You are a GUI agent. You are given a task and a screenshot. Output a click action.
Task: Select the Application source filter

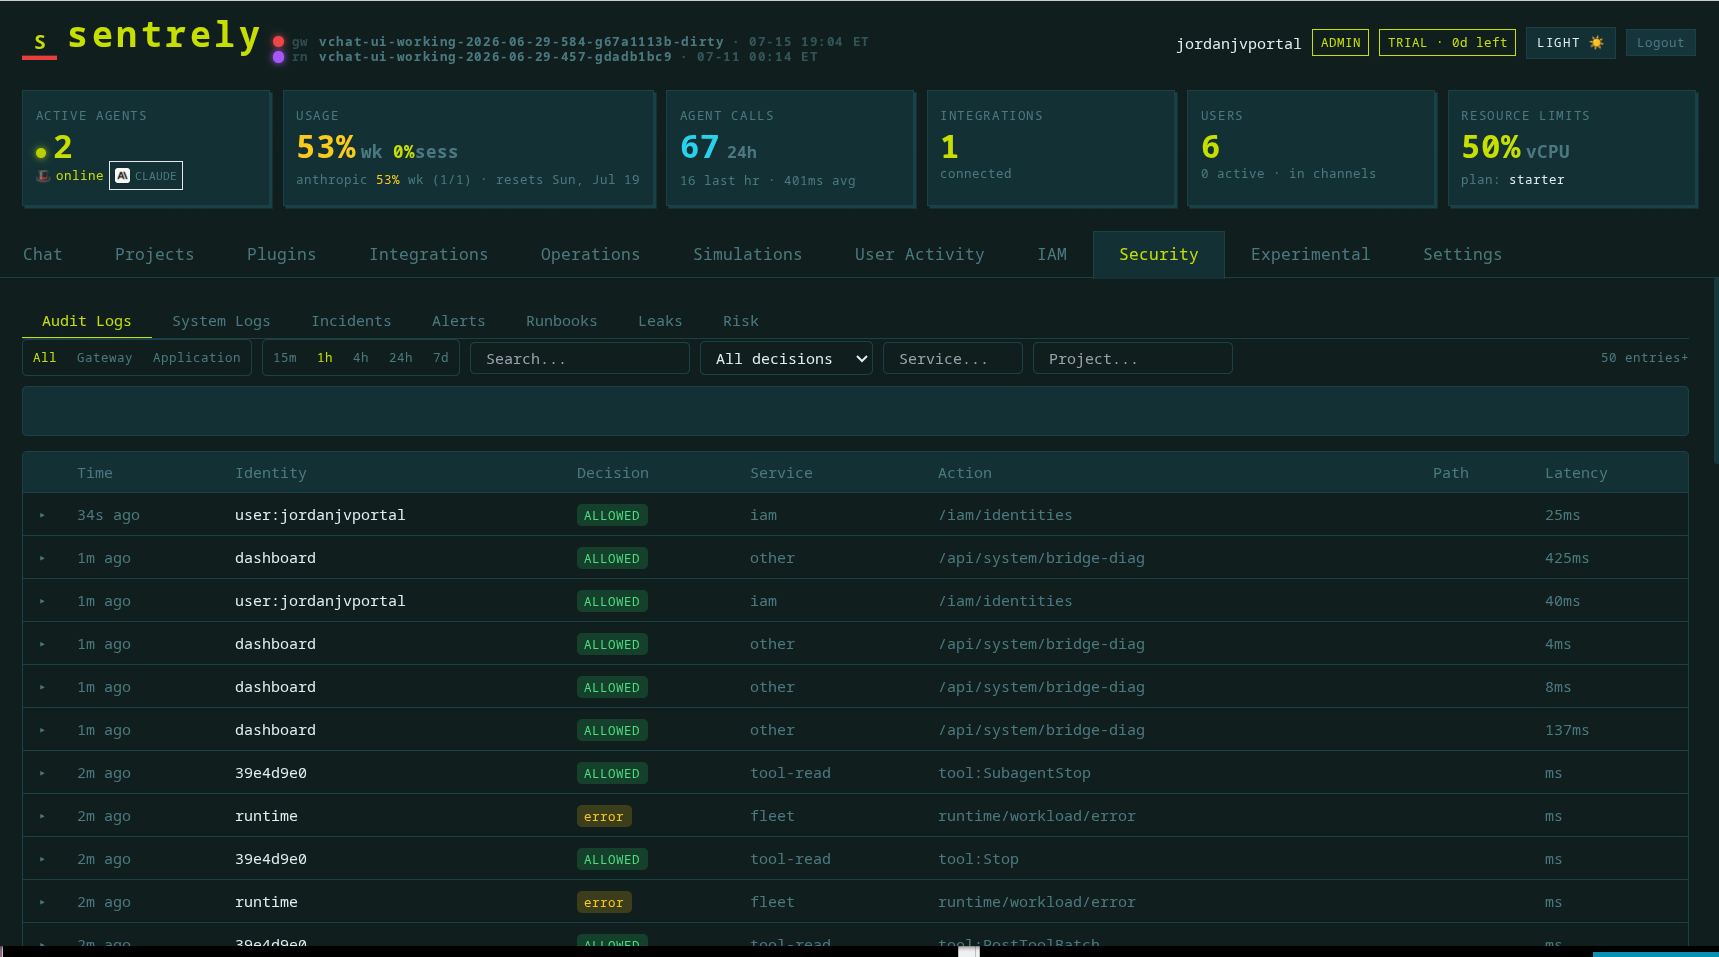coord(197,358)
